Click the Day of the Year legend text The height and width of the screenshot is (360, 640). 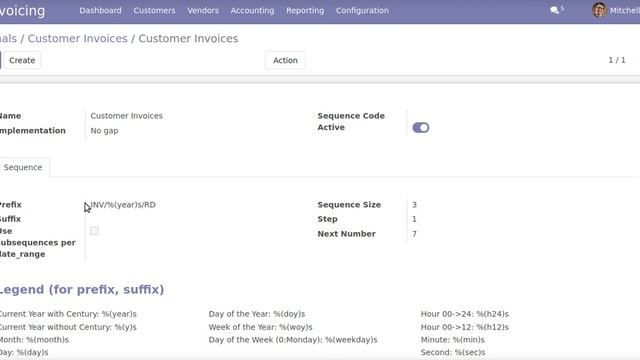257,314
